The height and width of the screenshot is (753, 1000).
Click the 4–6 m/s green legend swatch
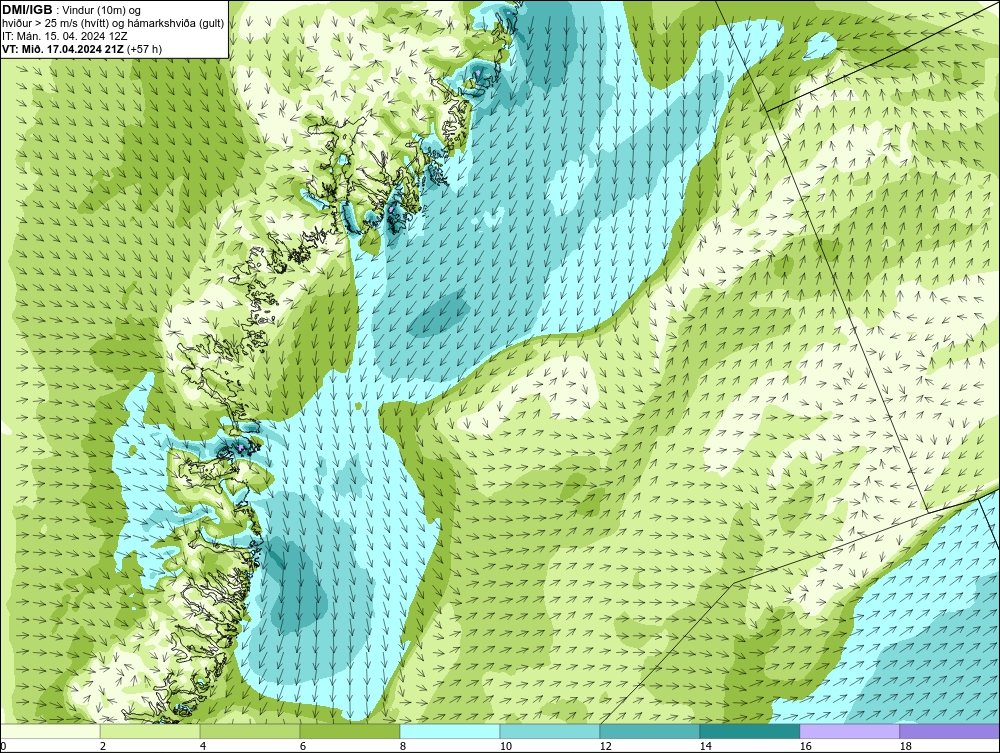pos(250,731)
